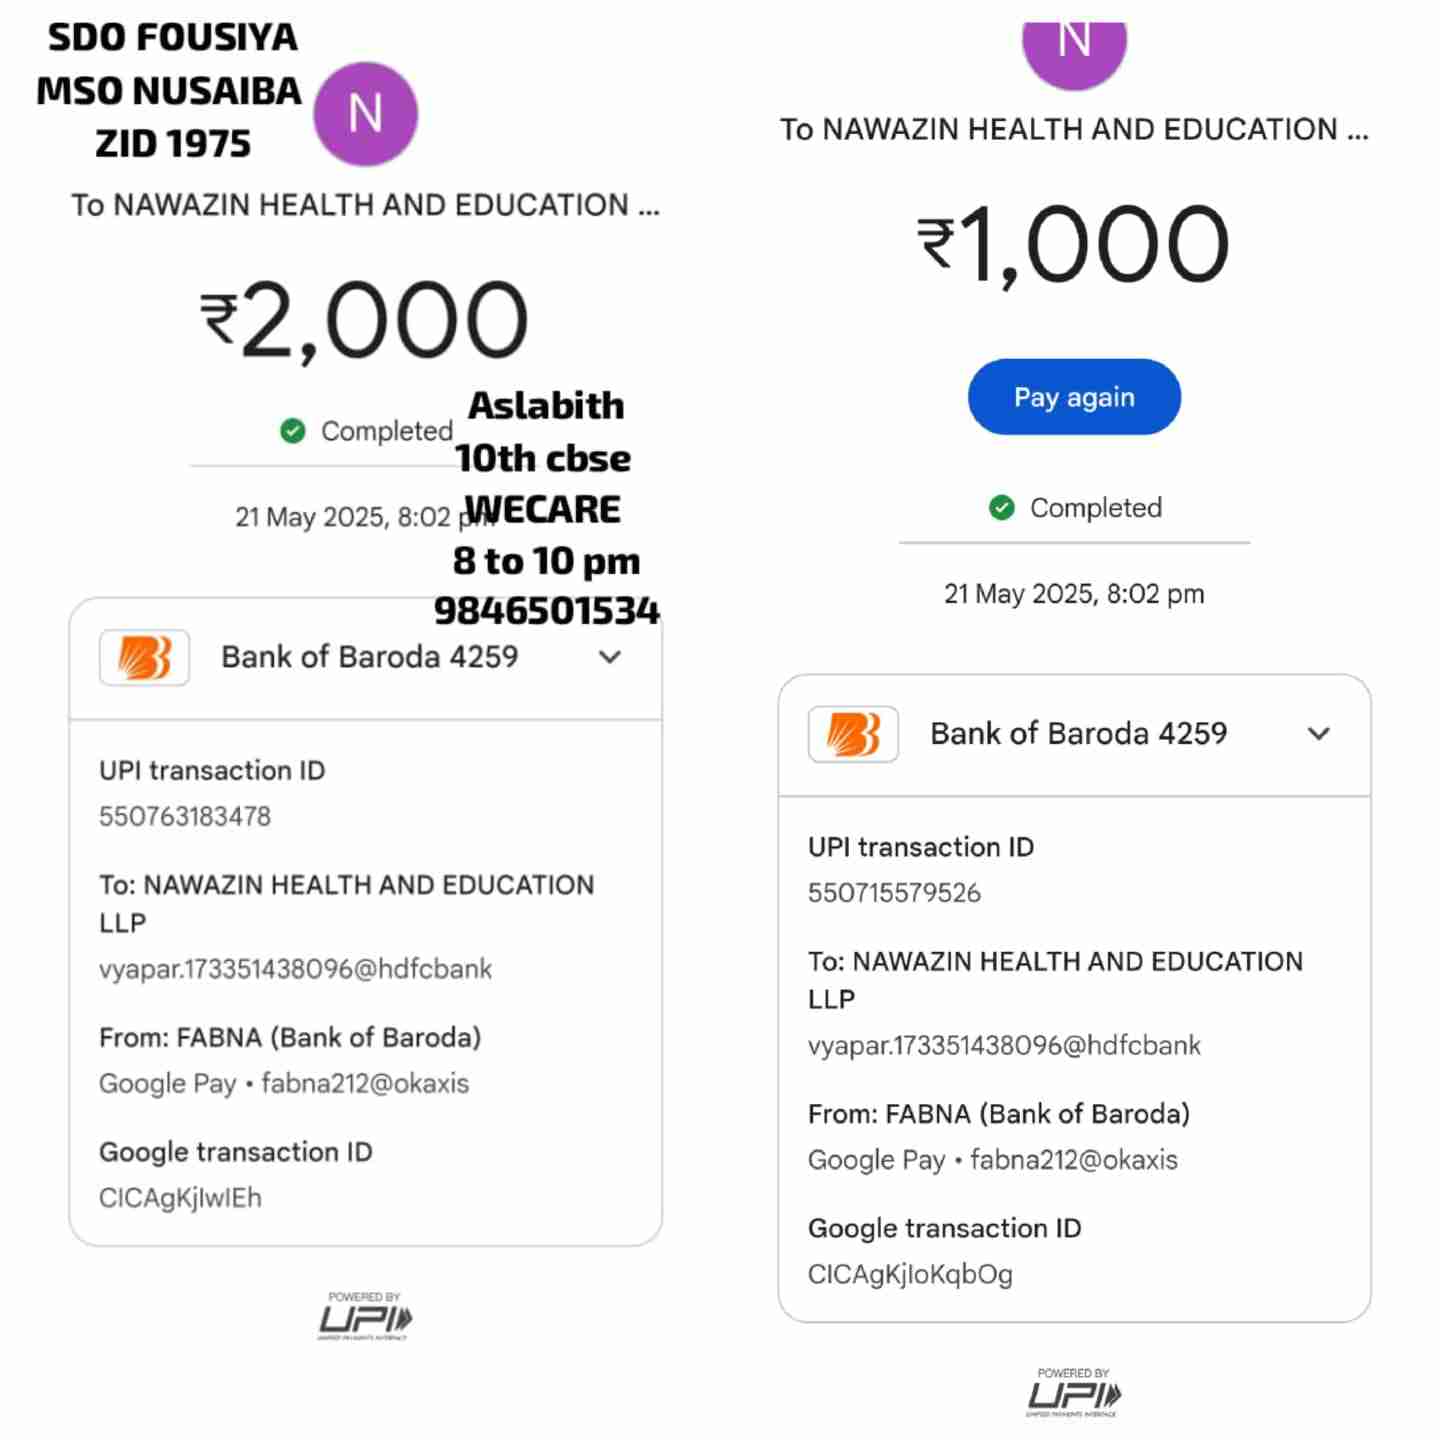Viewport: 1440px width, 1440px height.
Task: Click Google transaction ID CICAgKjIoKqbOg
Action: (910, 1274)
